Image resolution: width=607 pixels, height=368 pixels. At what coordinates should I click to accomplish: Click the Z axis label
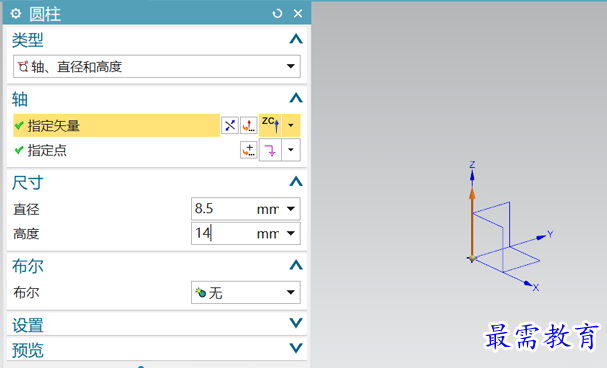[x=472, y=164]
